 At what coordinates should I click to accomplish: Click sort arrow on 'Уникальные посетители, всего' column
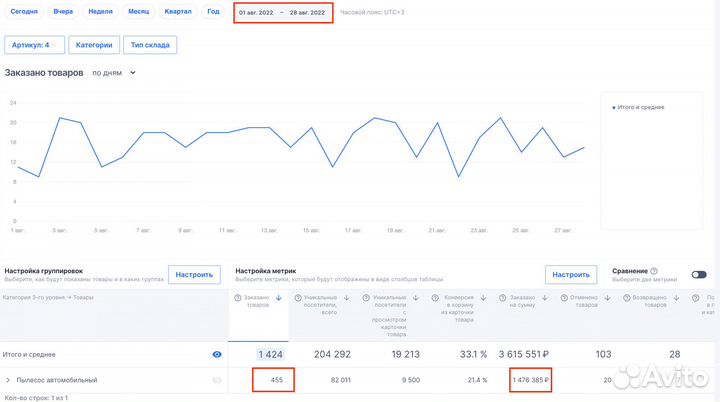point(346,298)
